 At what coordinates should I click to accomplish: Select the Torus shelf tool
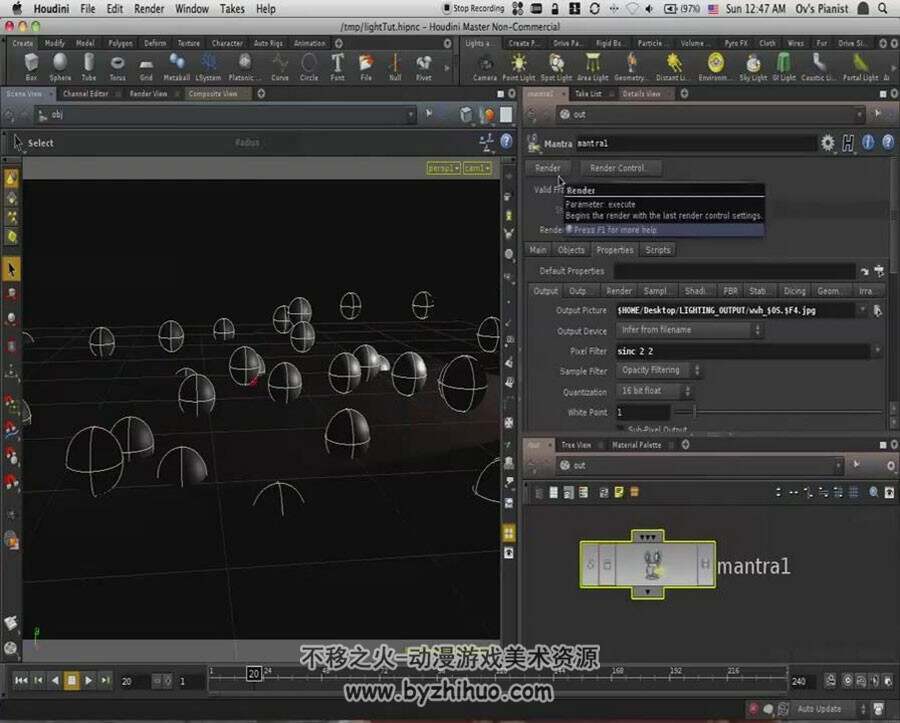click(x=118, y=67)
